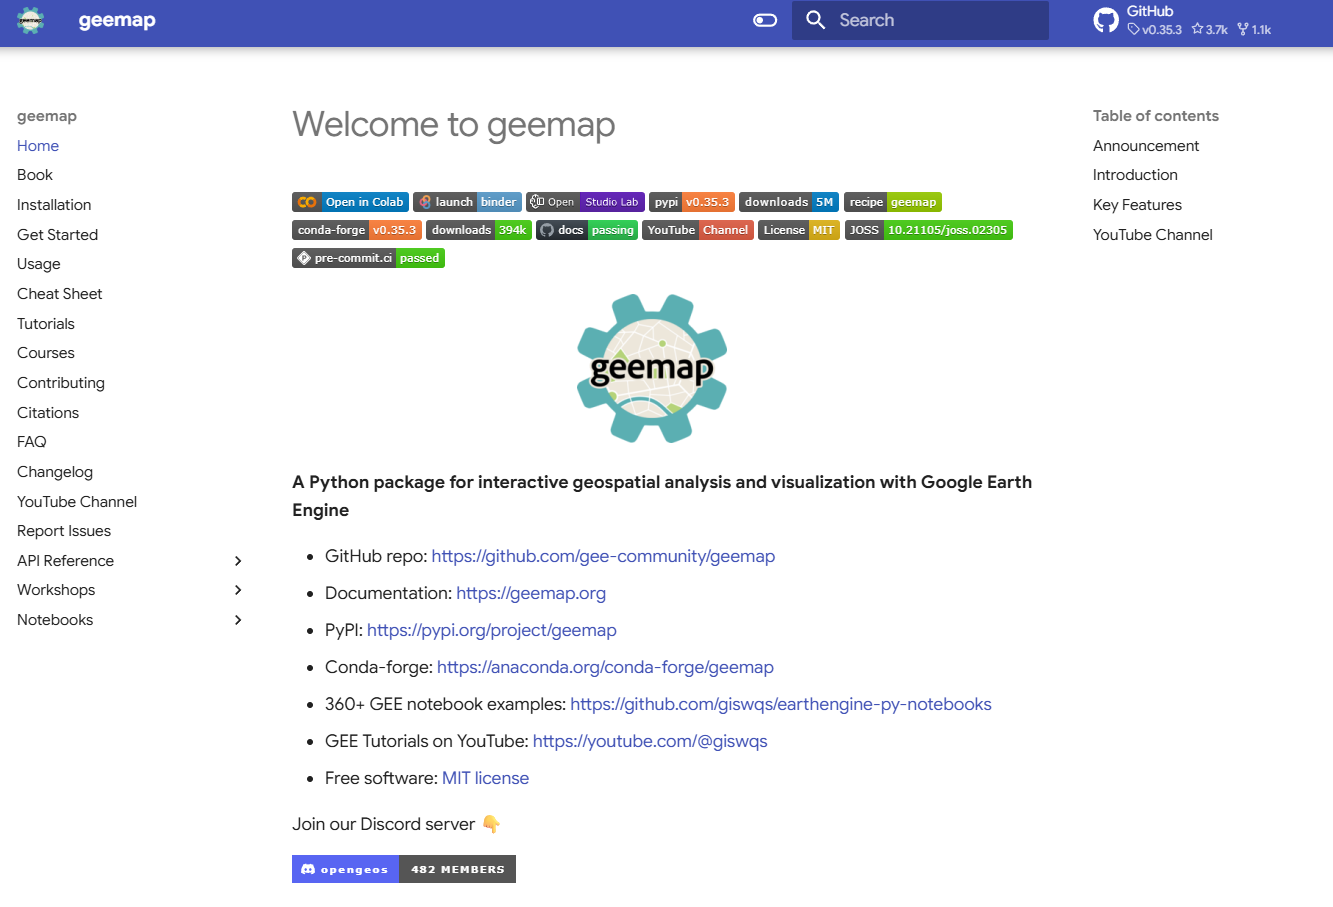Click the downloads 5M badge

click(x=789, y=202)
